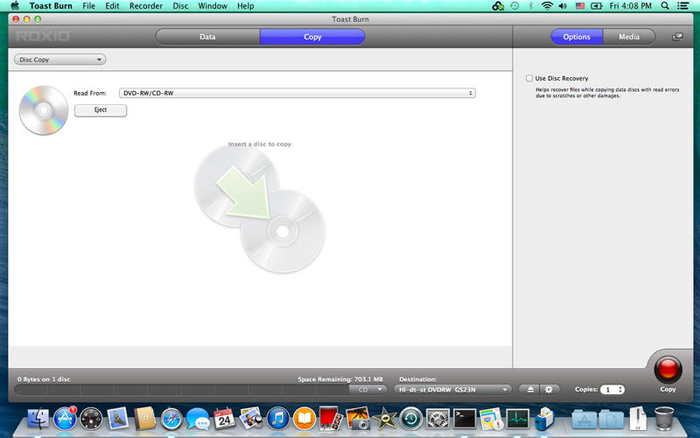Click the volume icon in menu bar
The image size is (700, 438).
click(x=563, y=6)
